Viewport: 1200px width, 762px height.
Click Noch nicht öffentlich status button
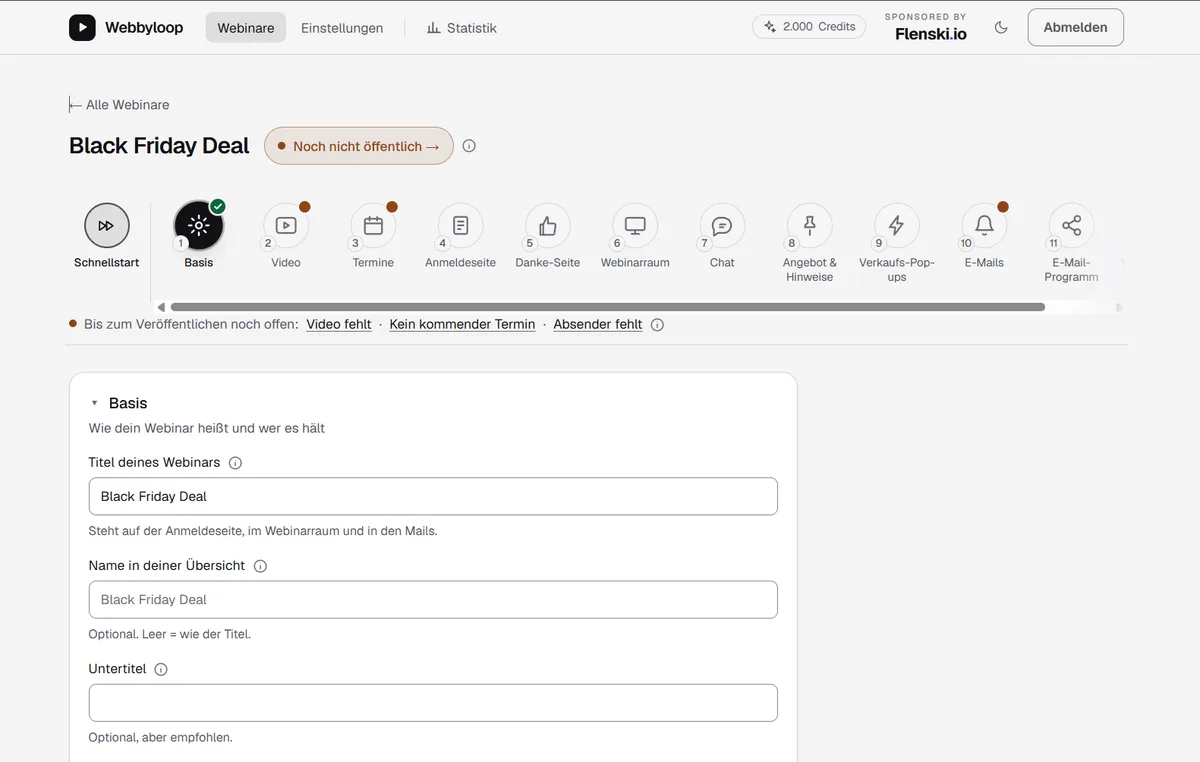click(x=359, y=146)
